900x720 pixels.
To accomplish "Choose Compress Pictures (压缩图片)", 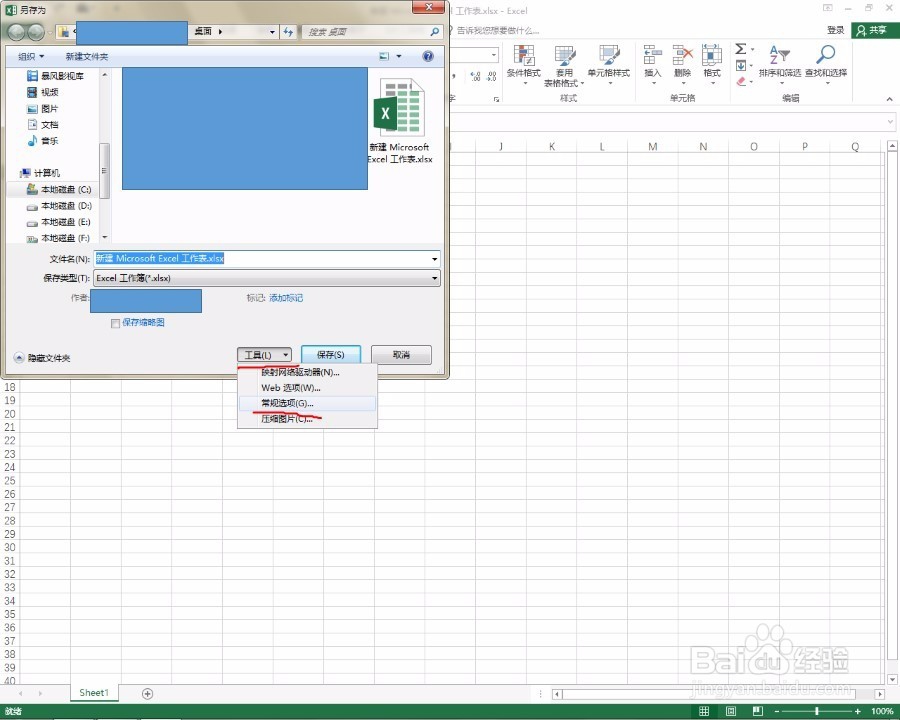I will point(308,419).
